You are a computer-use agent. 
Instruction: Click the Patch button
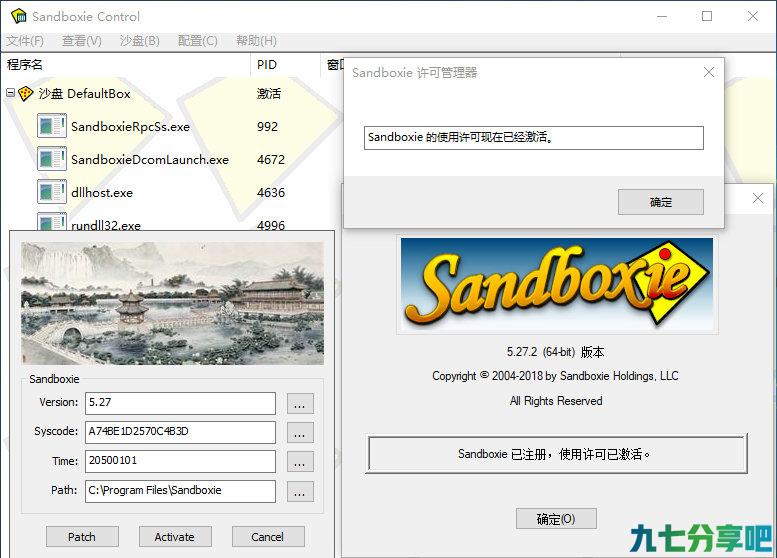[x=82, y=537]
